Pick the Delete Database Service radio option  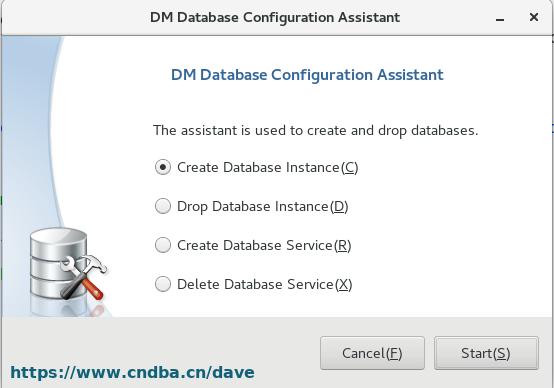[163, 284]
